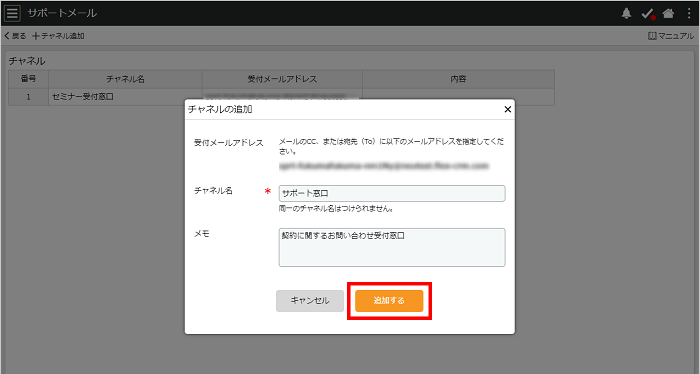Focus the メモ text area

coord(392,247)
